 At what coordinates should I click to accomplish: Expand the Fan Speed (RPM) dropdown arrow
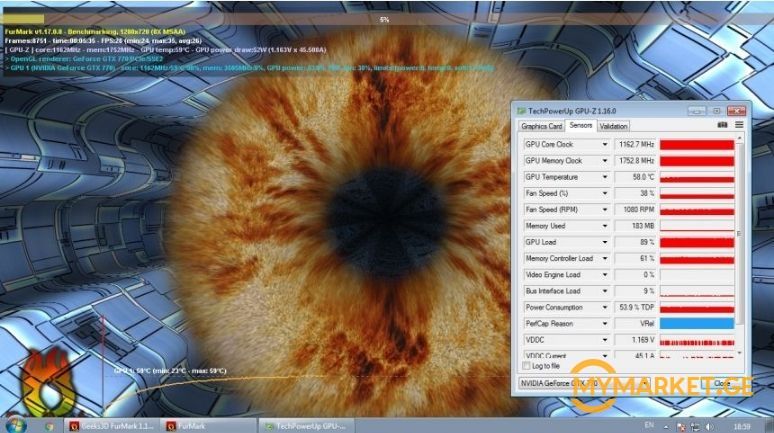coord(605,209)
